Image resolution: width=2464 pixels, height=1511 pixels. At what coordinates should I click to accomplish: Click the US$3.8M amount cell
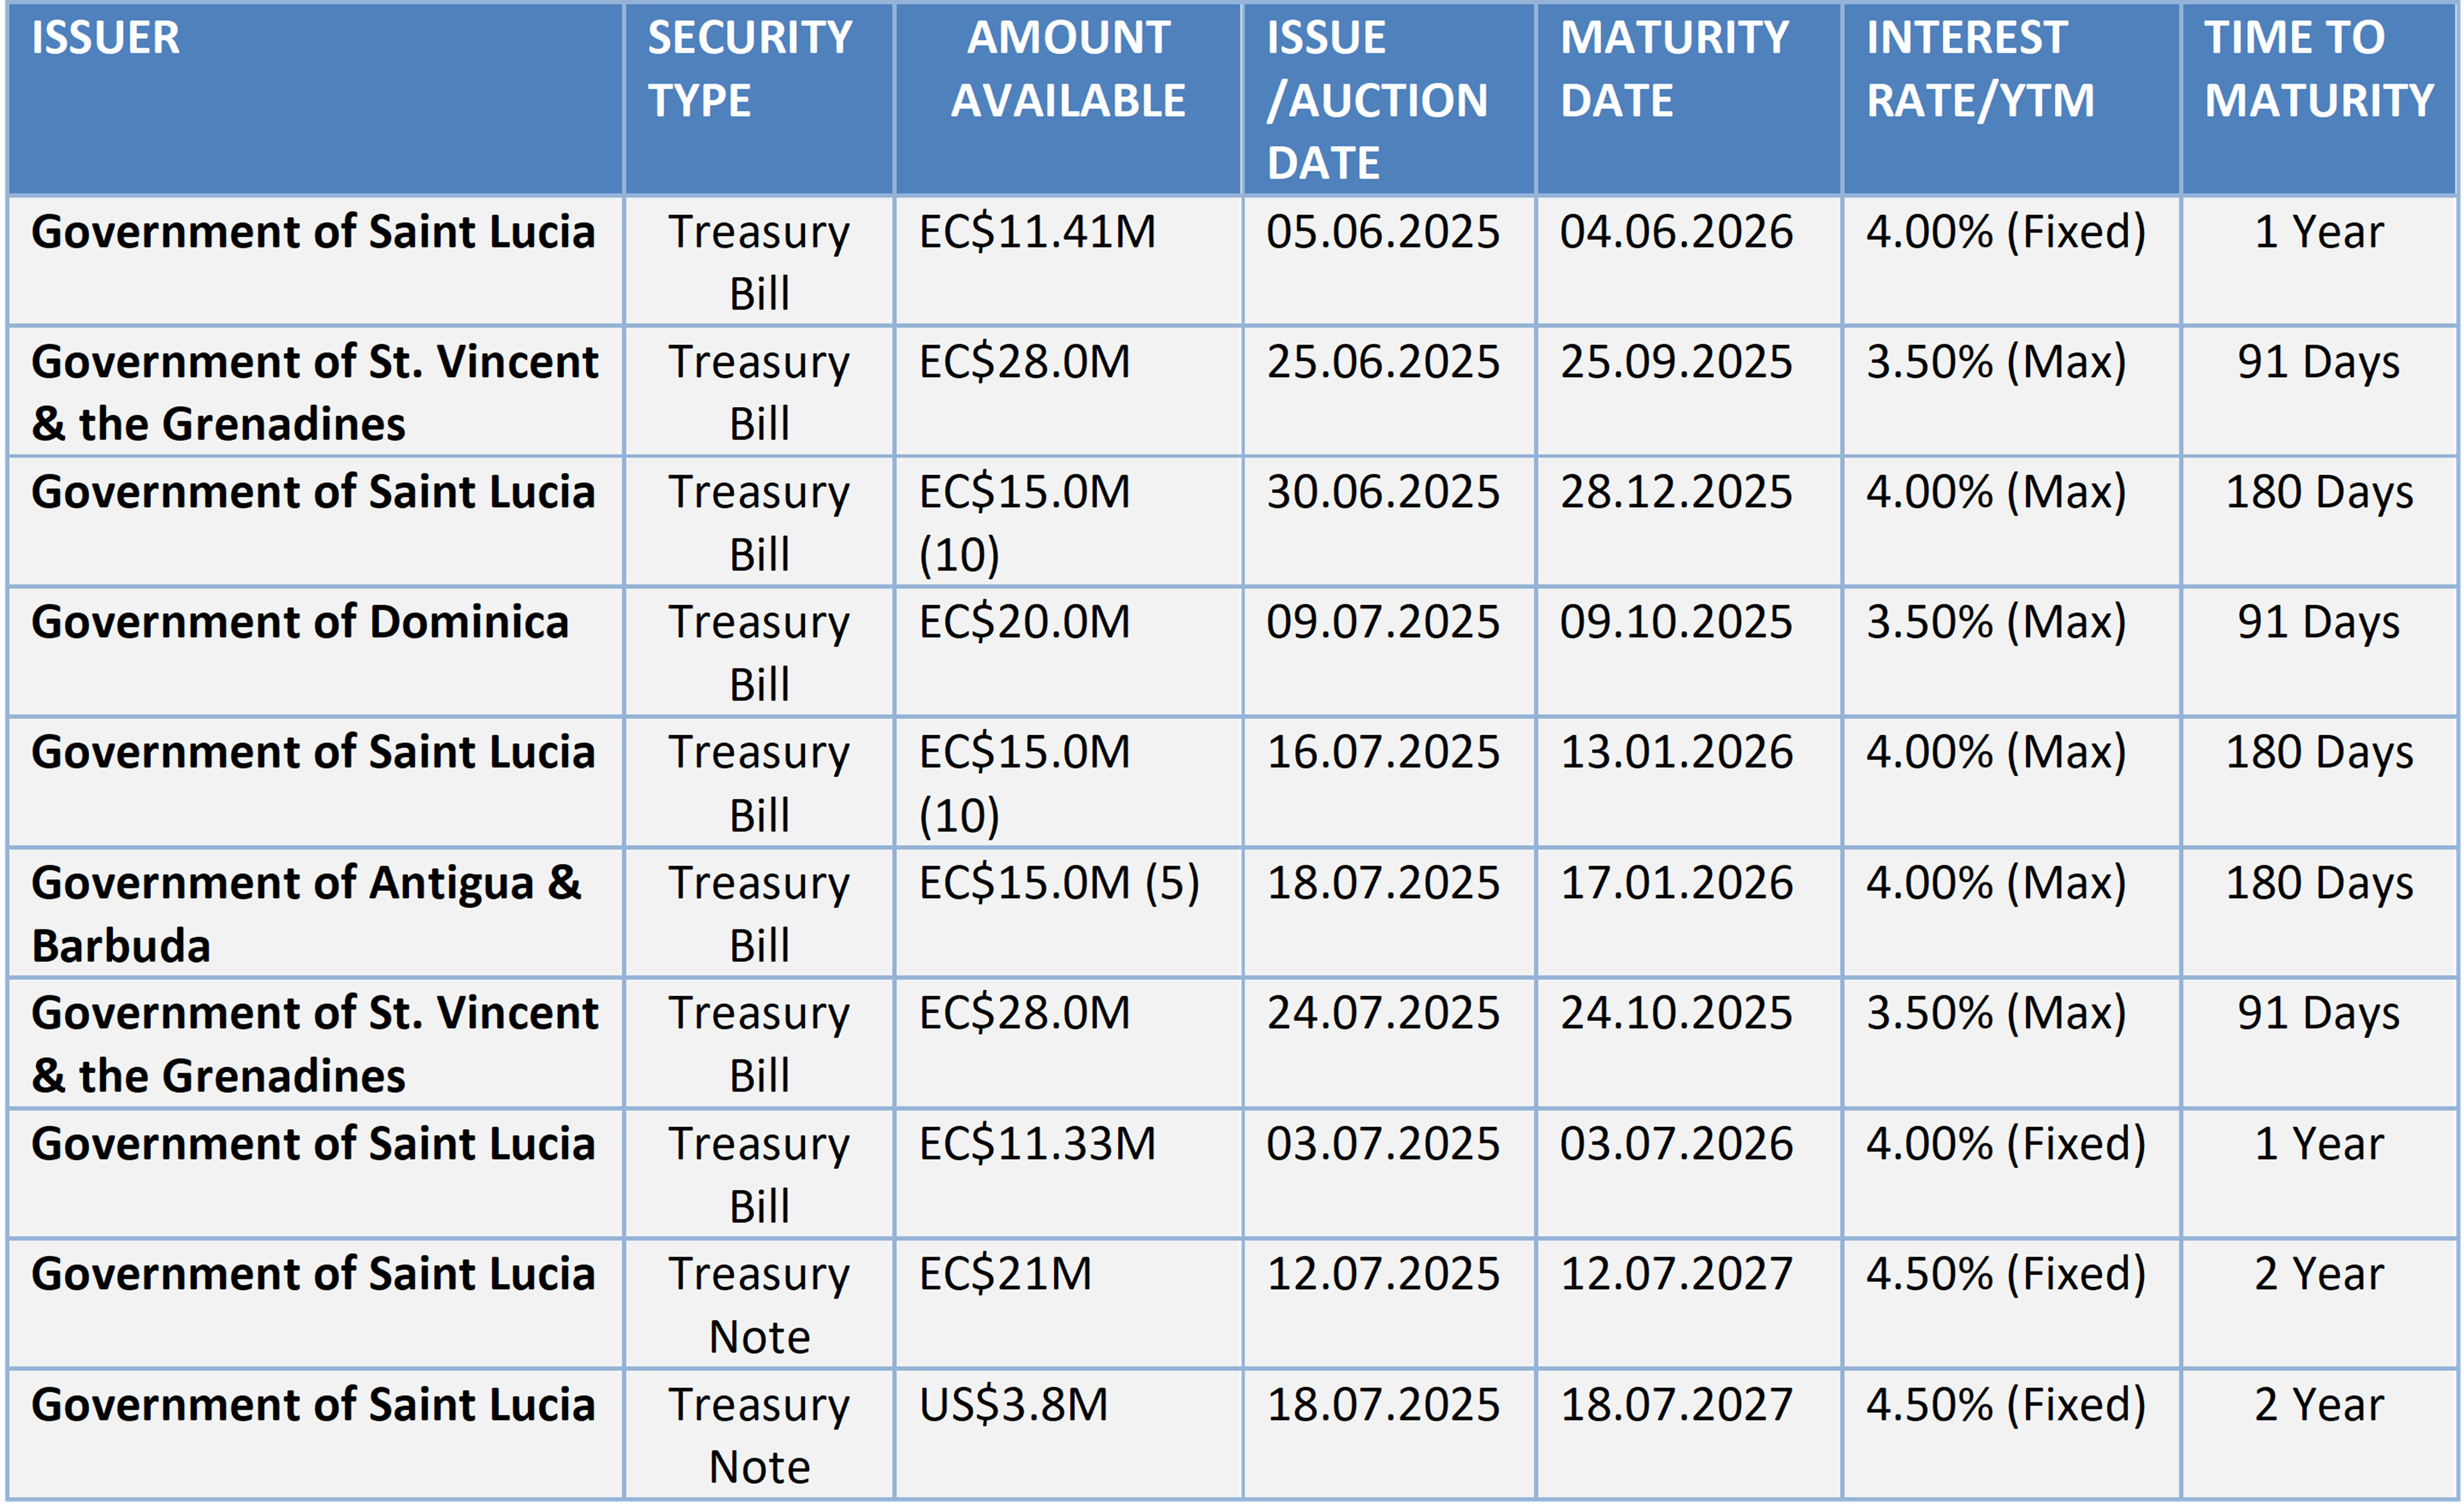coord(1068,1434)
